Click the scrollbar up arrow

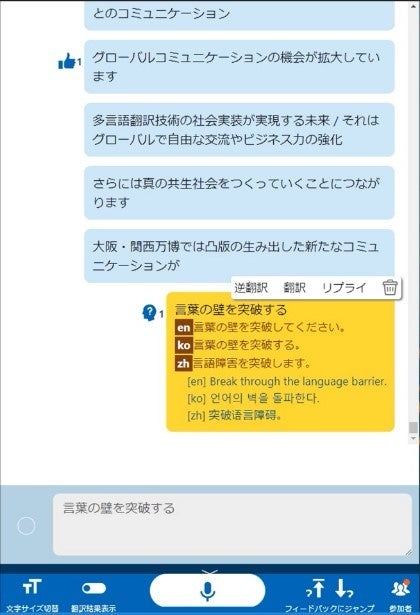click(x=413, y=6)
